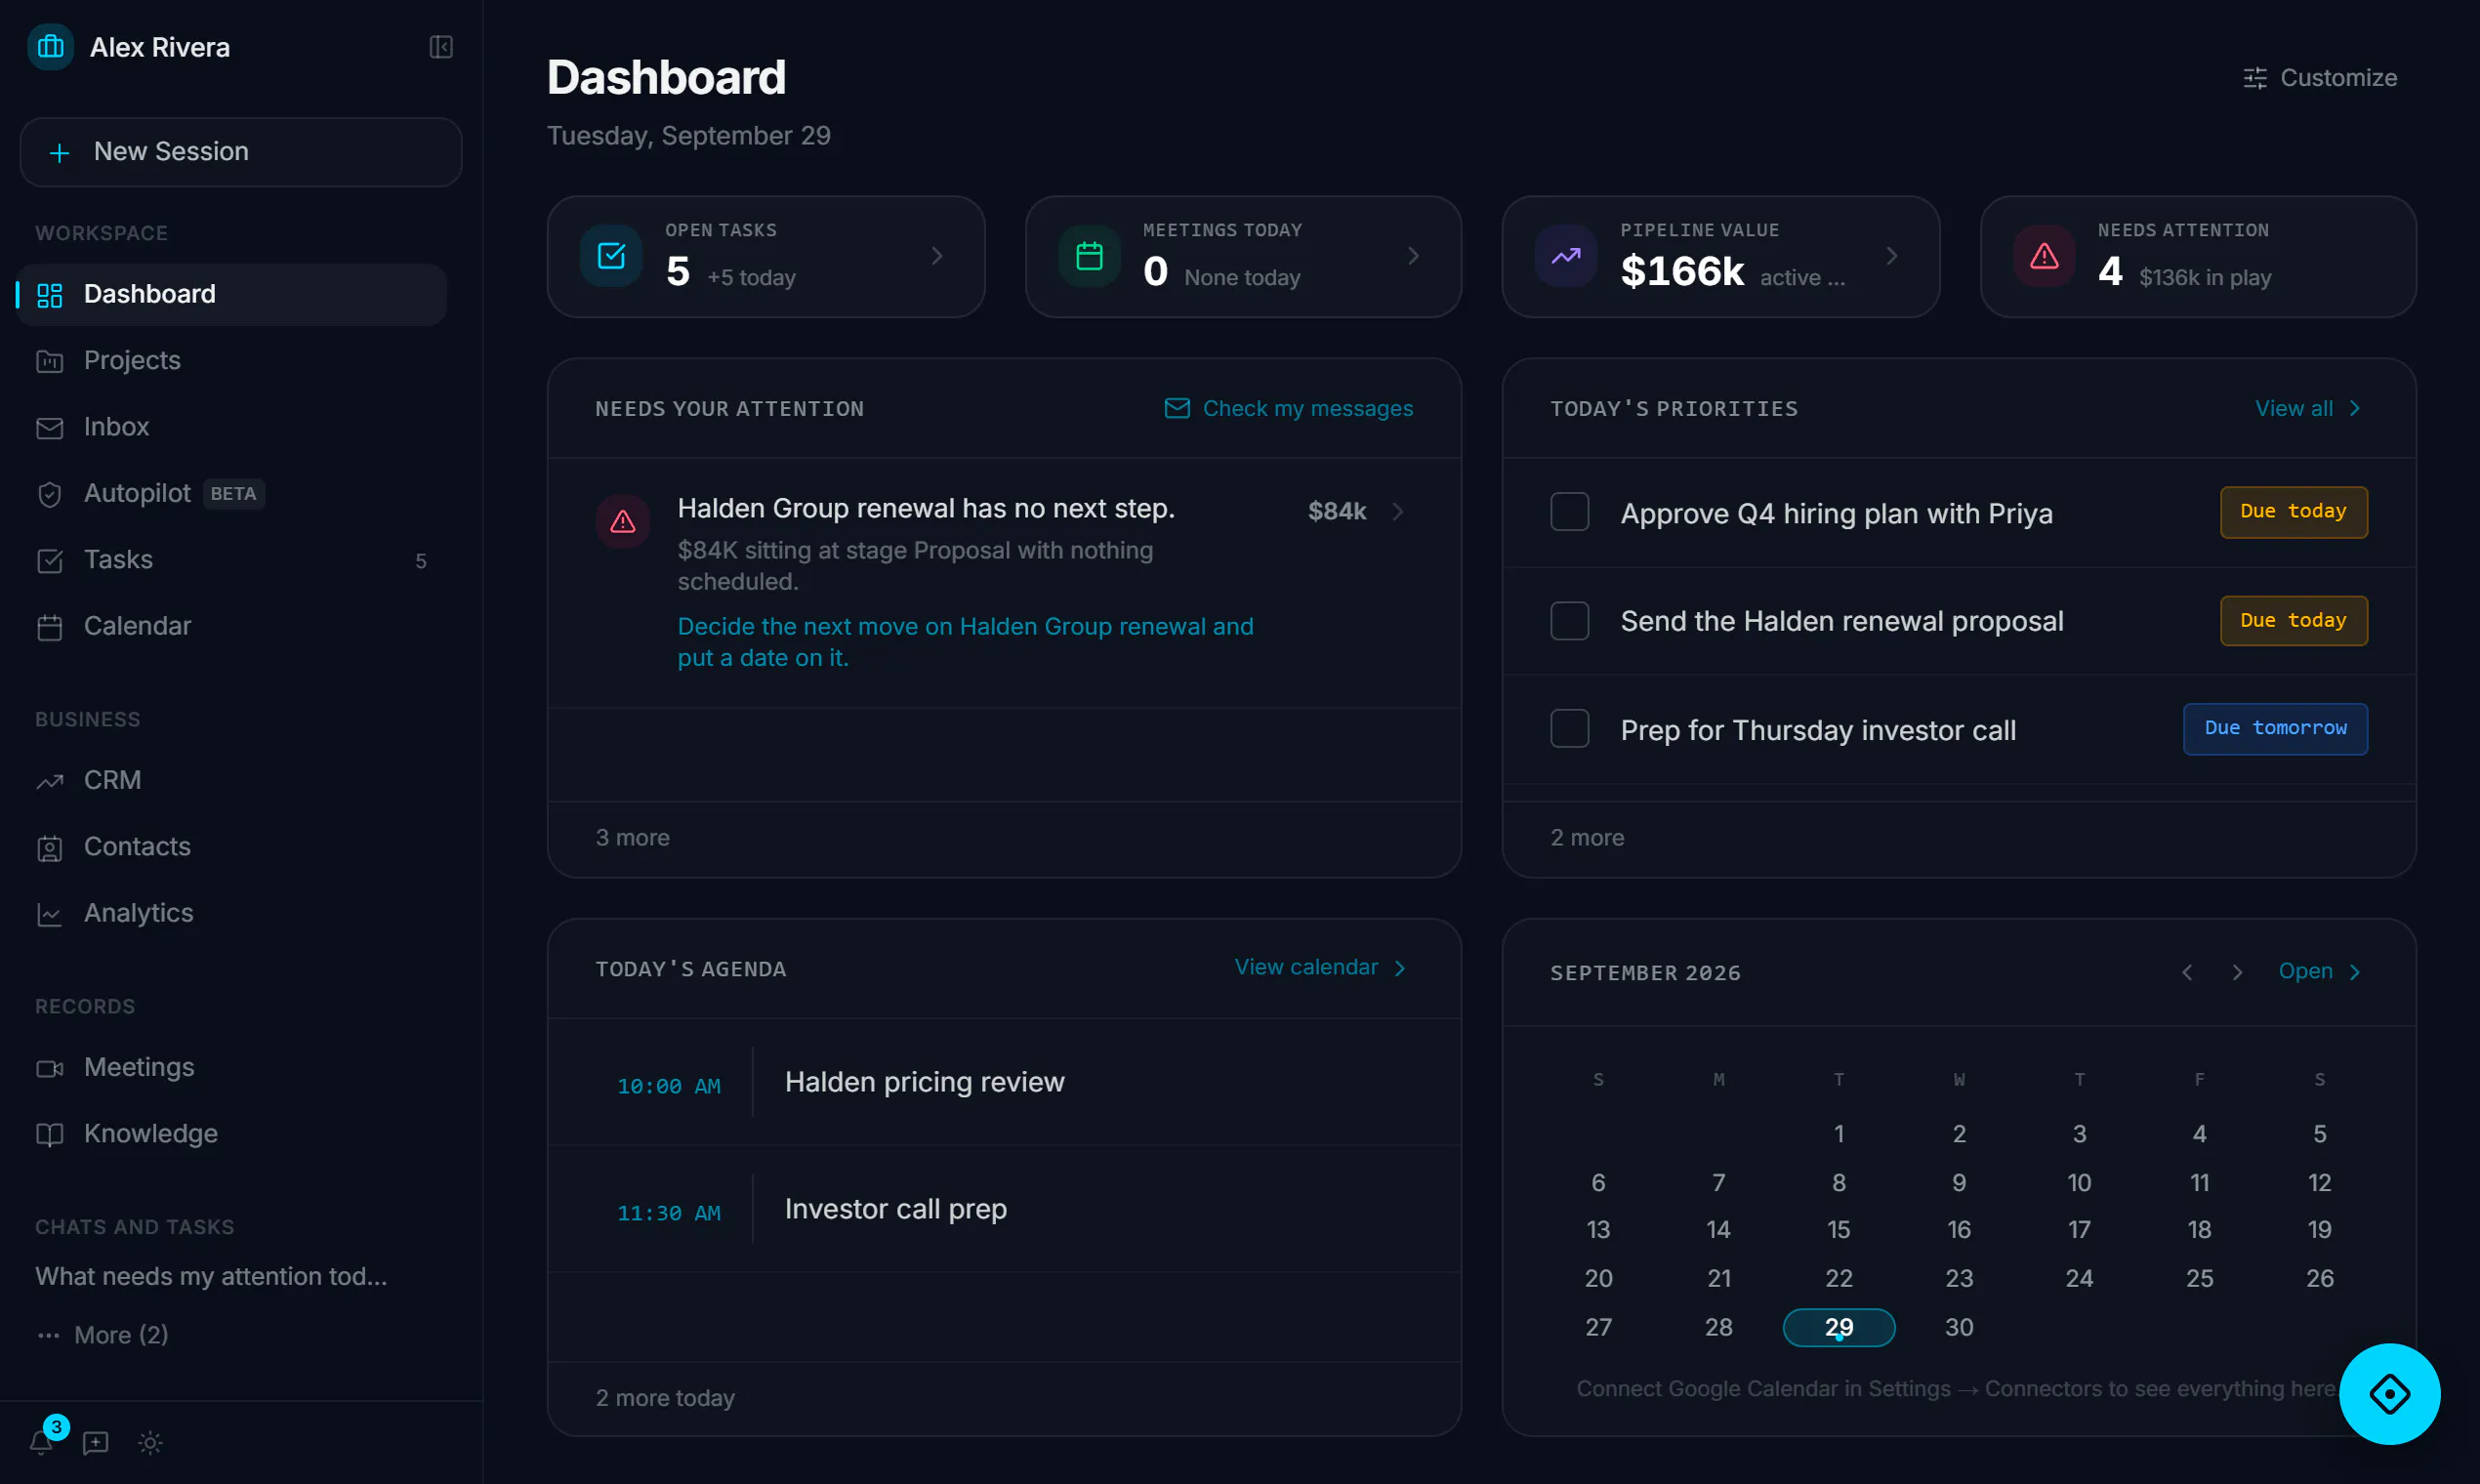The width and height of the screenshot is (2480, 1484).
Task: Click the Meetings camera icon in sidebar
Action: click(x=50, y=1068)
